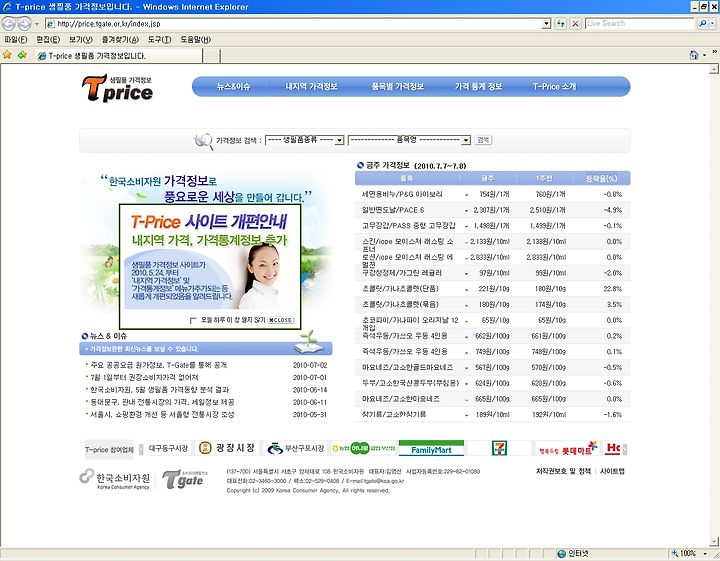Check 오늘 하루 이 창 열지 않기 checkbox
Screen dimensions: 720x561
point(193,320)
